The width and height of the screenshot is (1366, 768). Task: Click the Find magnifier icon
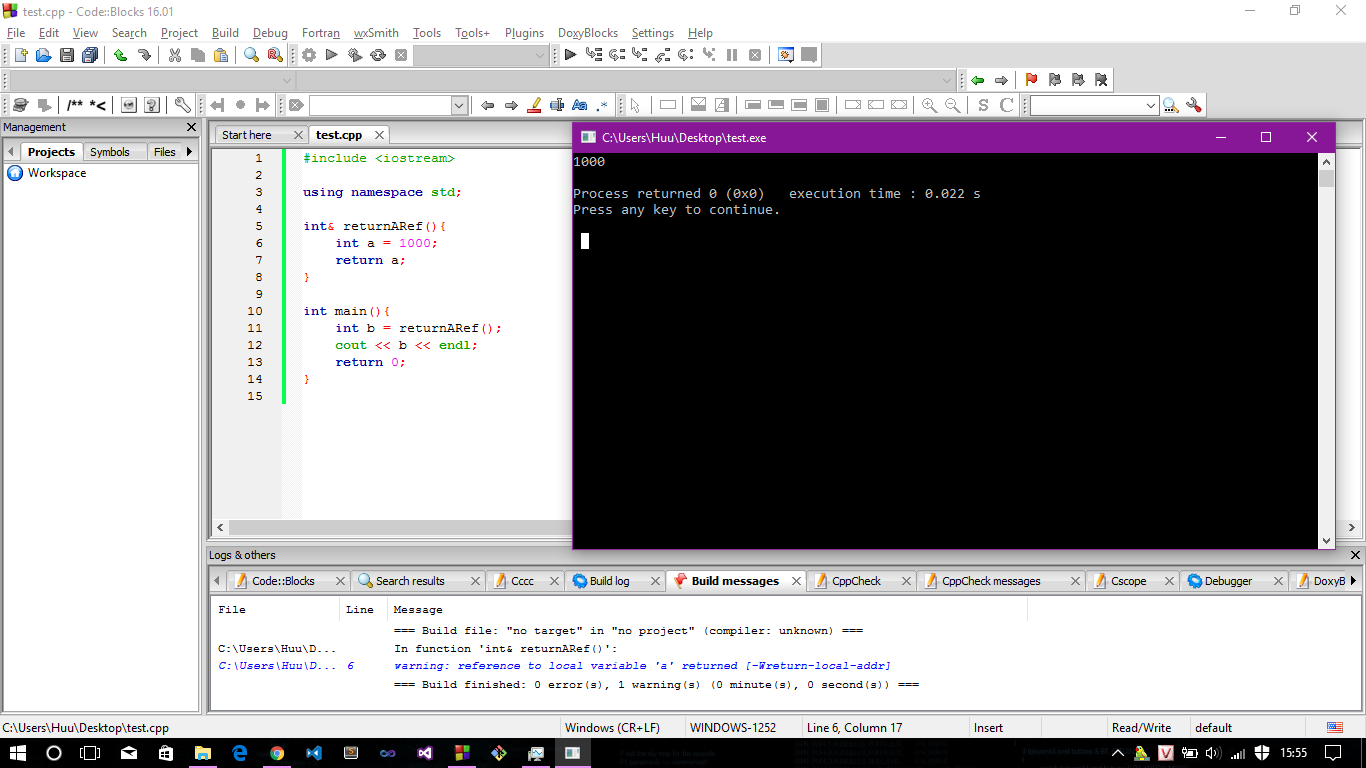tap(252, 56)
